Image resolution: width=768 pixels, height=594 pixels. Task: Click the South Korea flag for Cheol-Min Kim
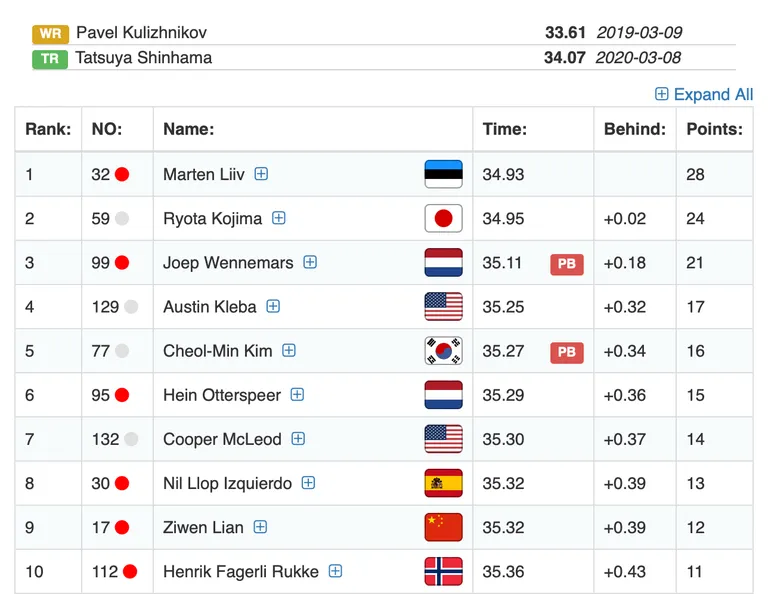pyautogui.click(x=443, y=351)
